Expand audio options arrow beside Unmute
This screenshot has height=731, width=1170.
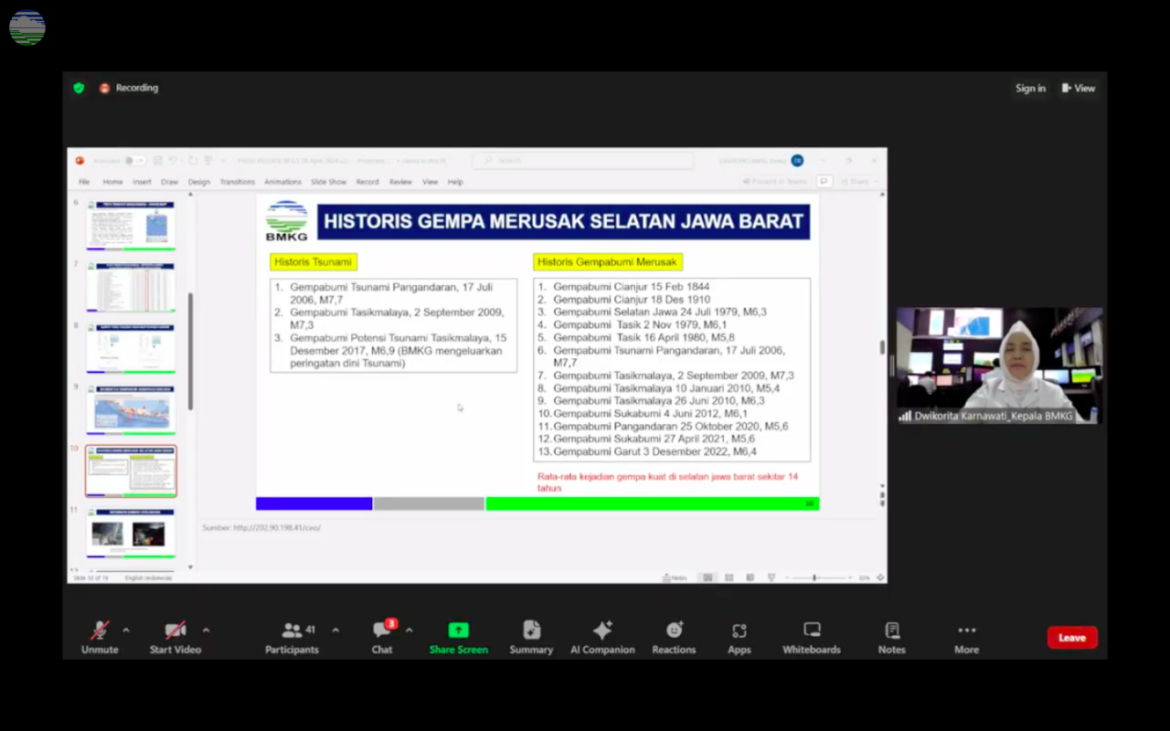pyautogui.click(x=126, y=631)
